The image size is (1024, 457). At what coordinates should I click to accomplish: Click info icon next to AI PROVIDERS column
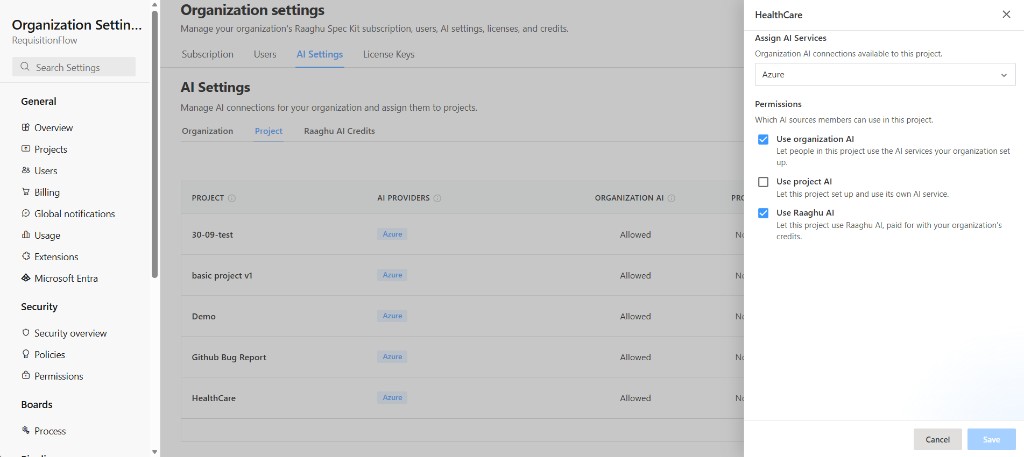[438, 198]
